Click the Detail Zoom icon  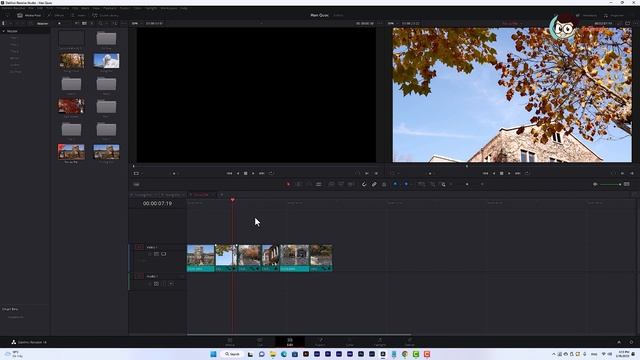click(x=432, y=184)
